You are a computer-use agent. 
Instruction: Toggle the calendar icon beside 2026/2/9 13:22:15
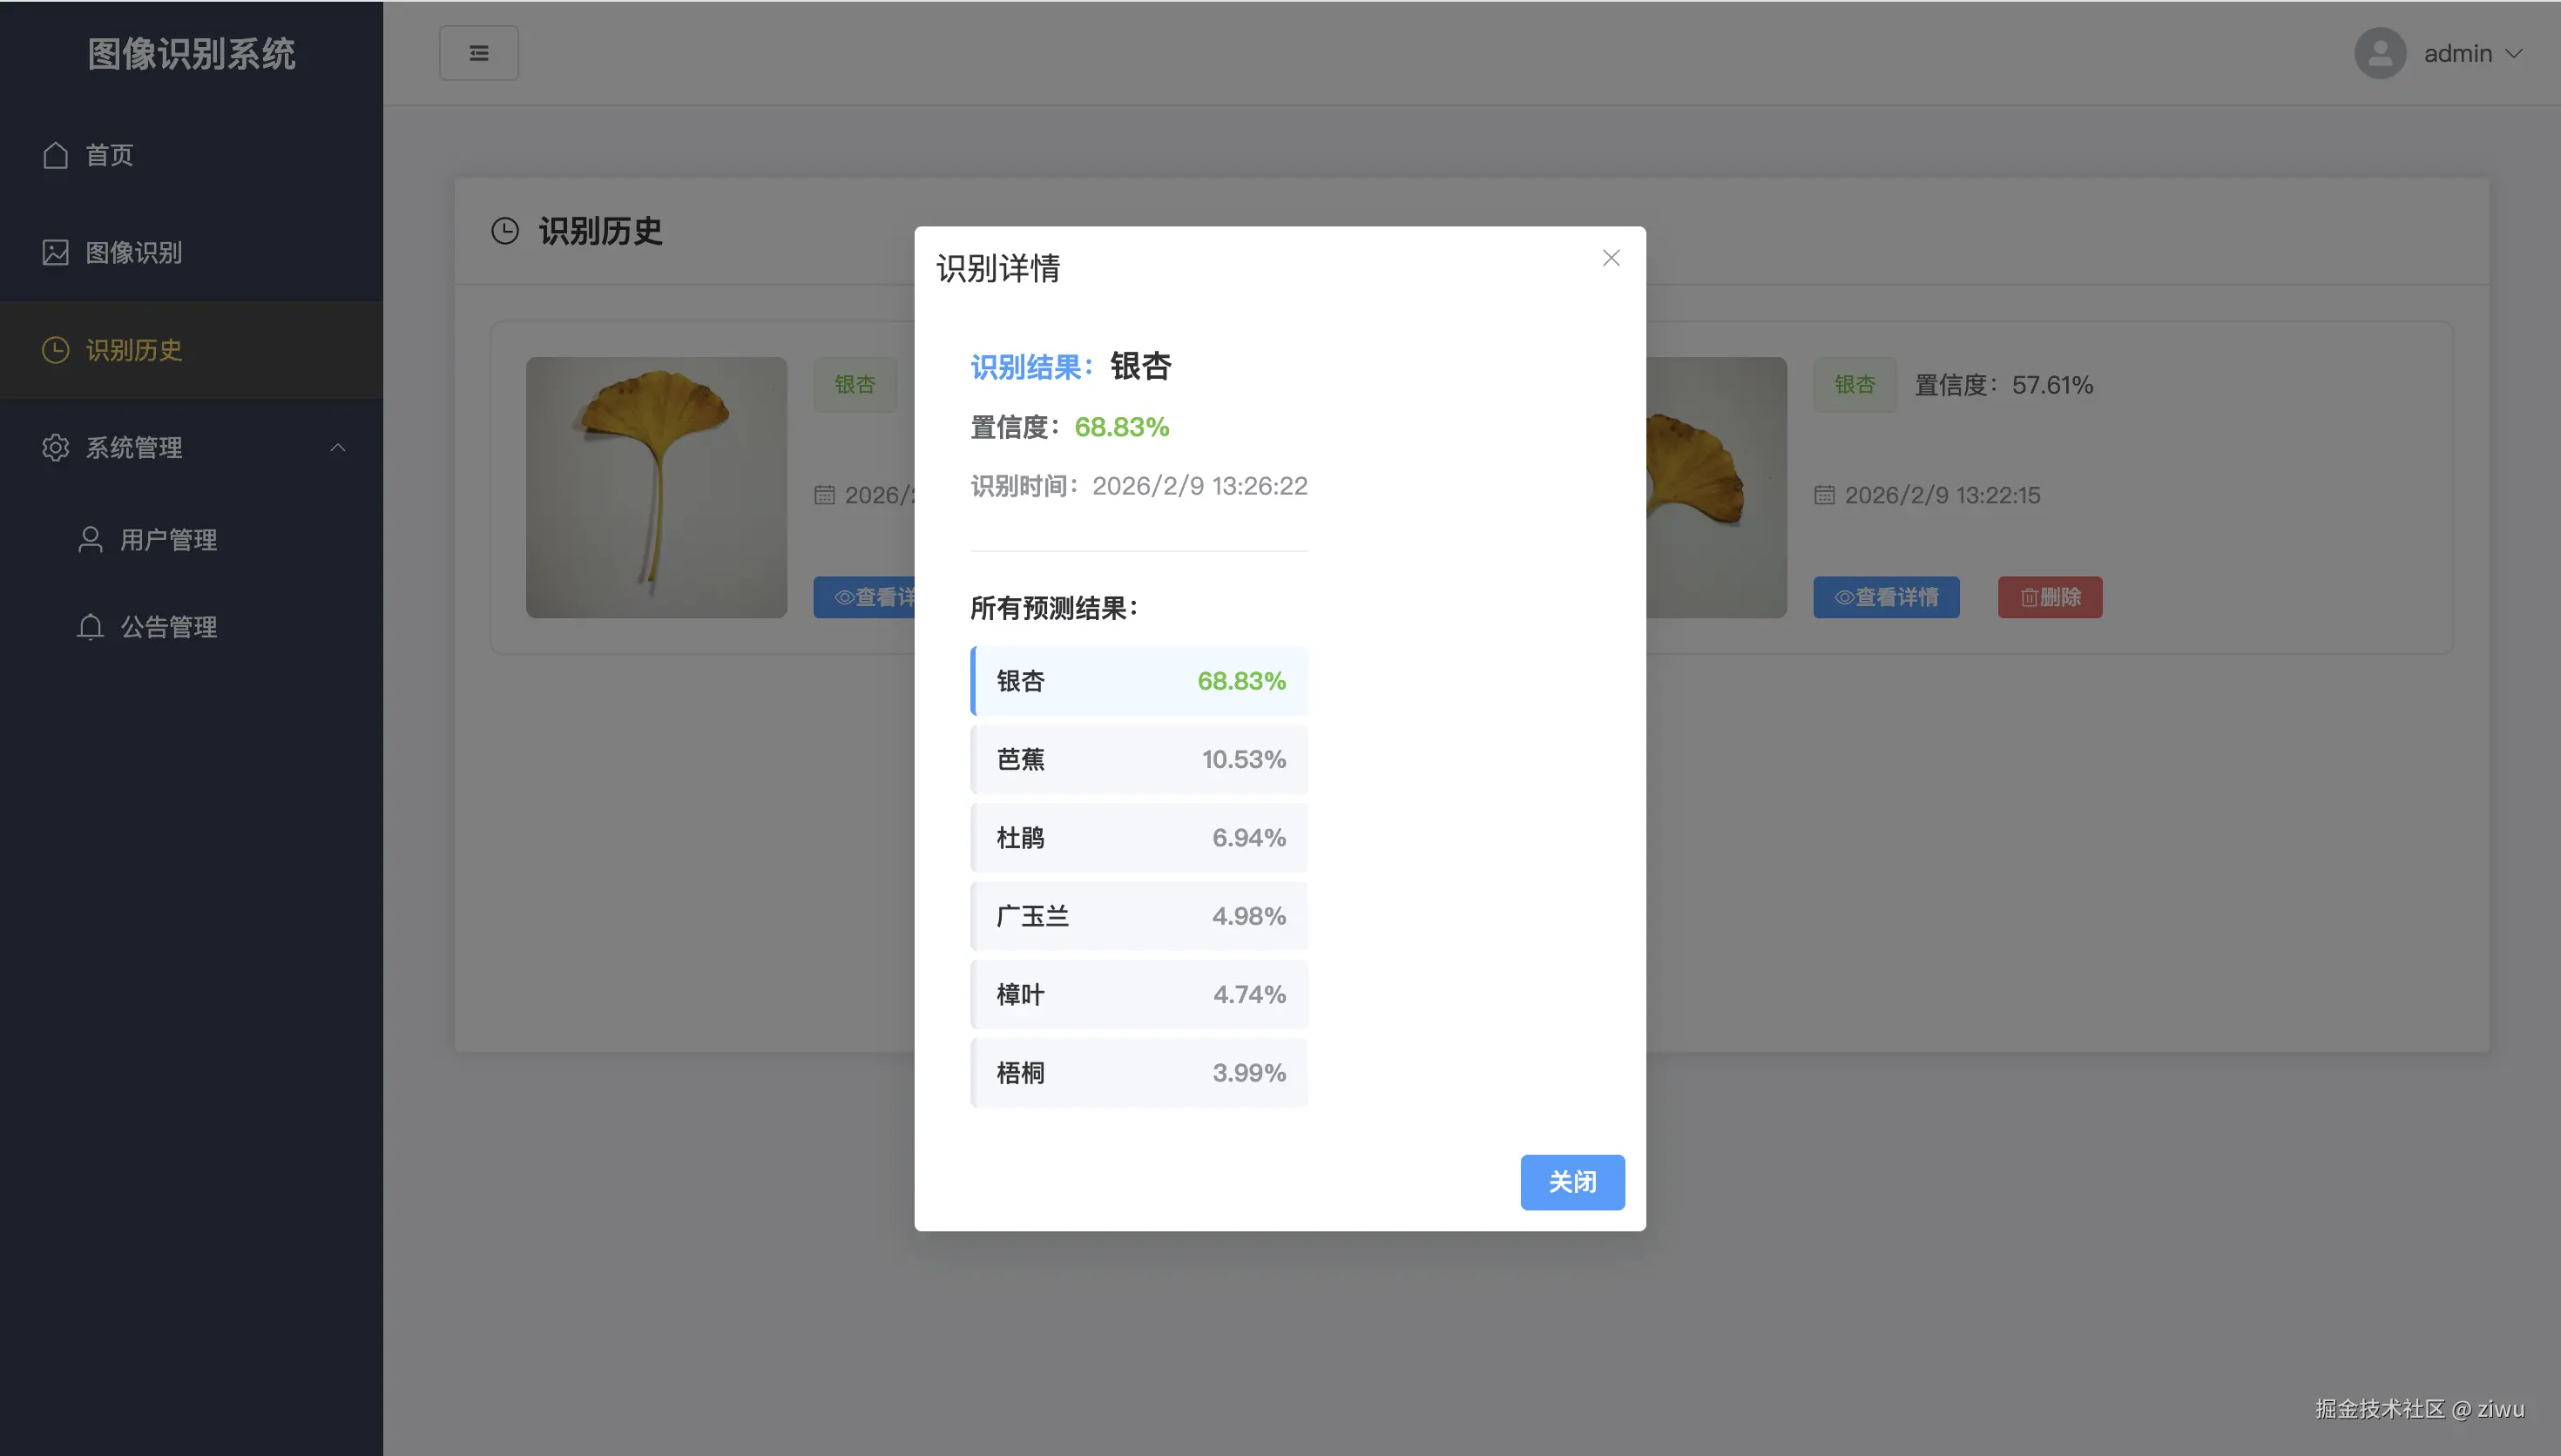tap(1826, 495)
